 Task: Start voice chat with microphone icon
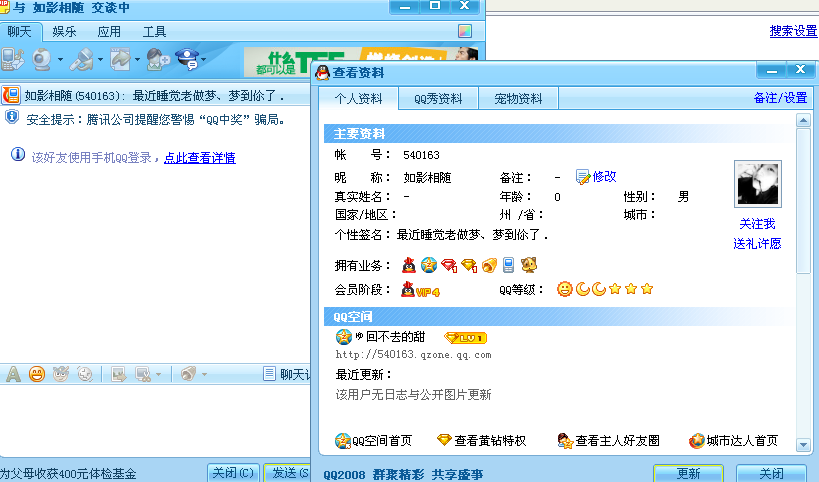pyautogui.click(x=82, y=60)
